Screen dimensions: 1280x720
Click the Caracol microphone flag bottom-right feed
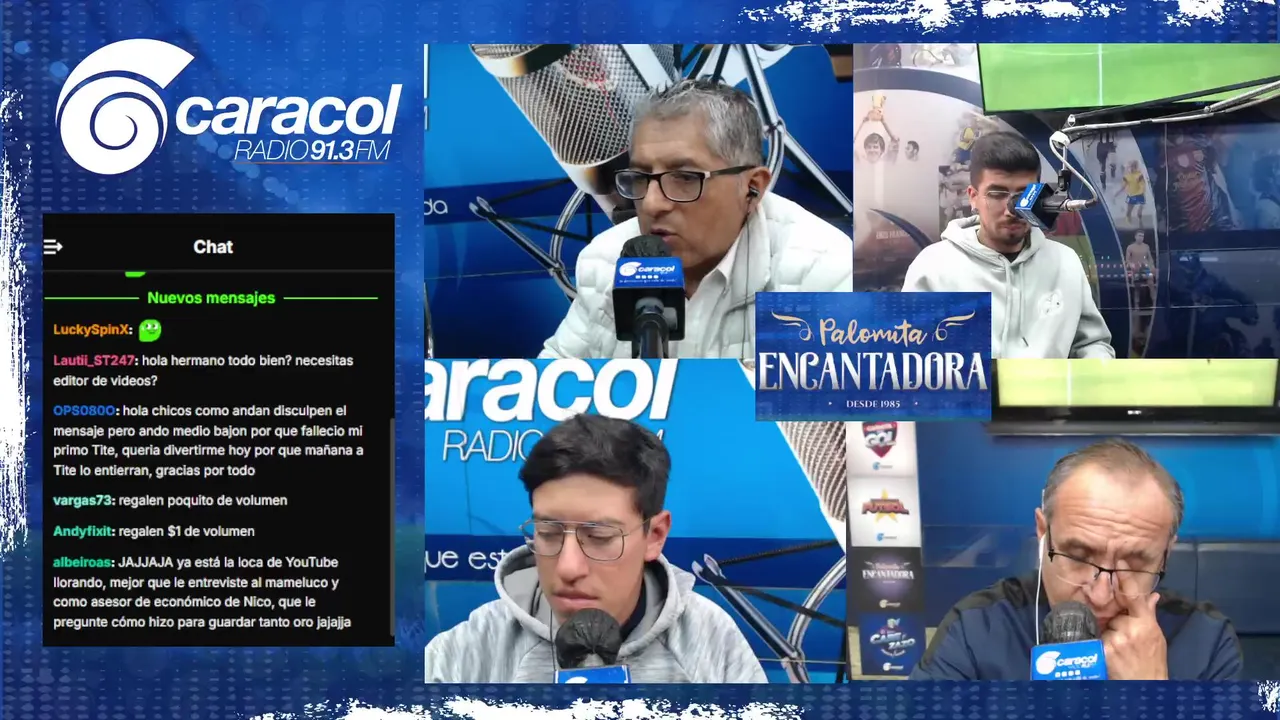point(1068,661)
